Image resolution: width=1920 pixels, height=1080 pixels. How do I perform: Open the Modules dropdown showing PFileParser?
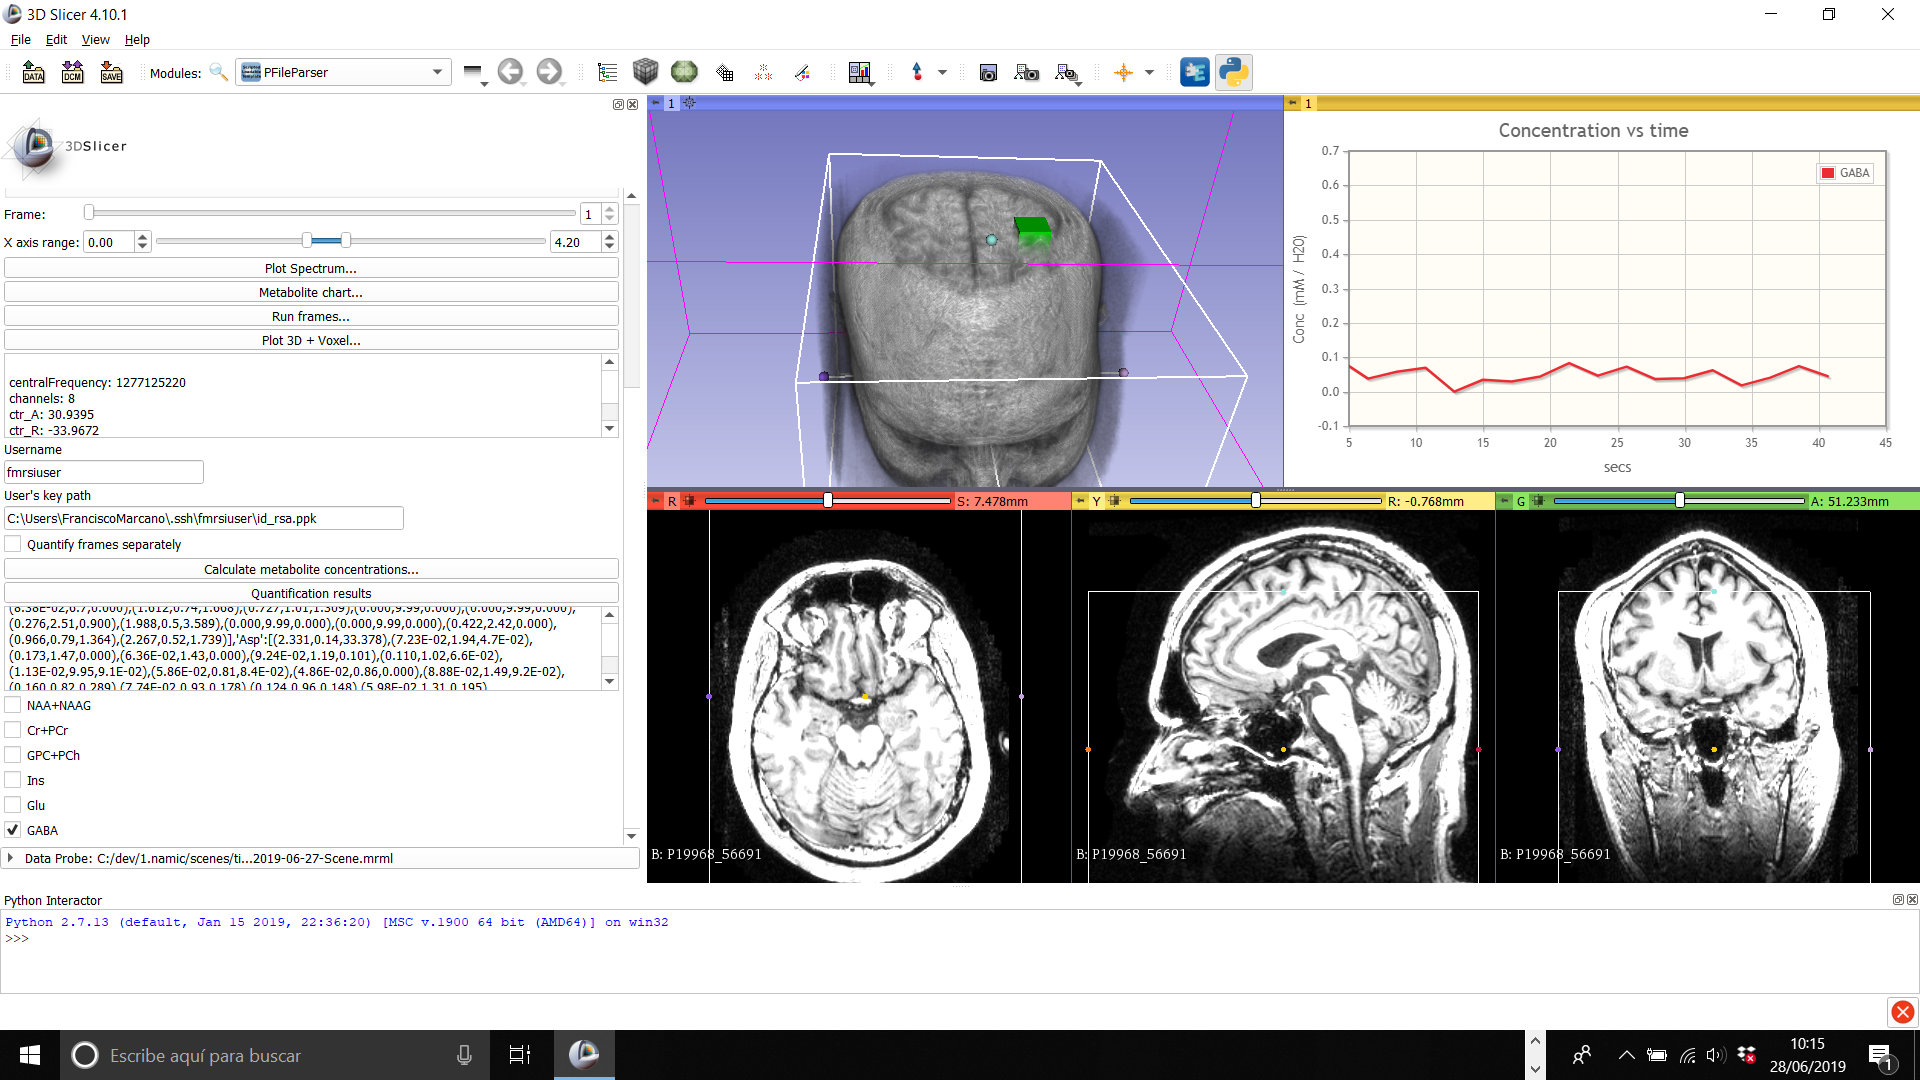[x=343, y=72]
